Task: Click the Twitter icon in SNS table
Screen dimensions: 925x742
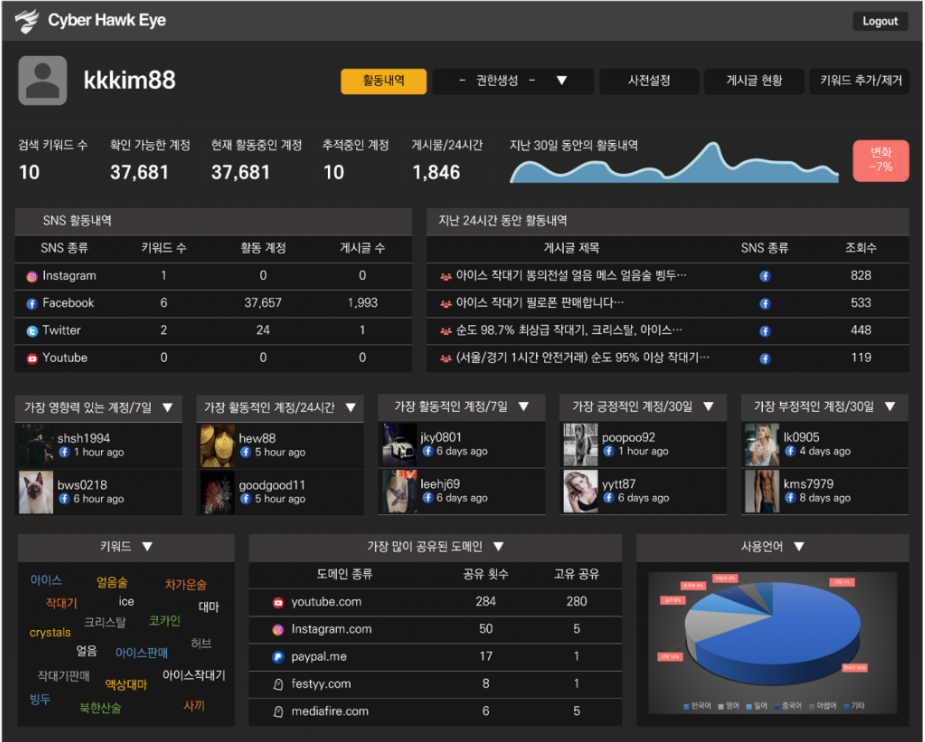Action: click(x=32, y=331)
